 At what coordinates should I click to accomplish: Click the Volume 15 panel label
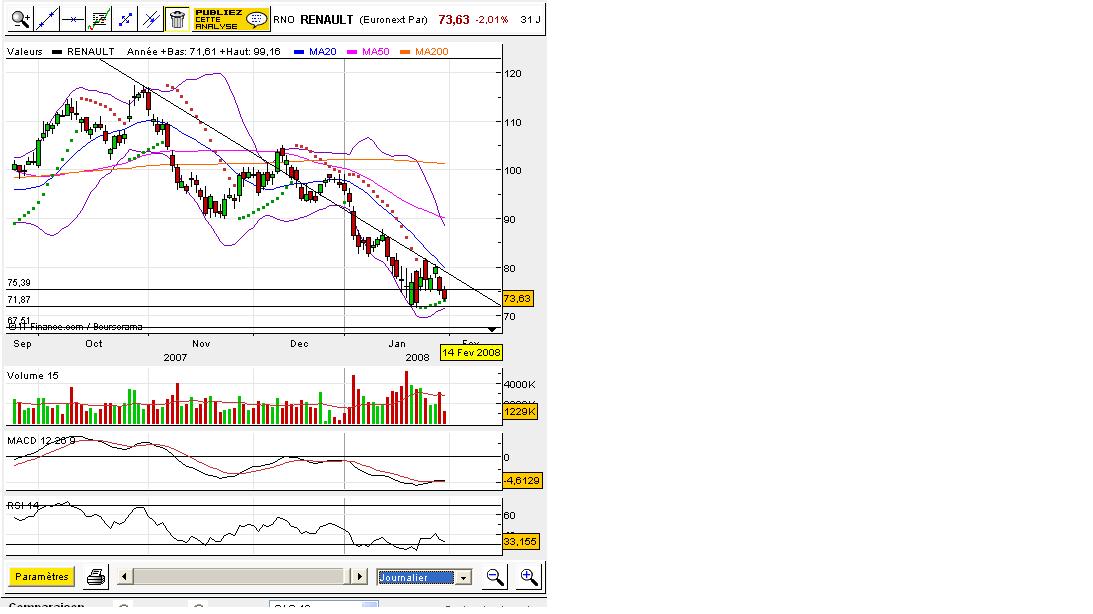33,376
